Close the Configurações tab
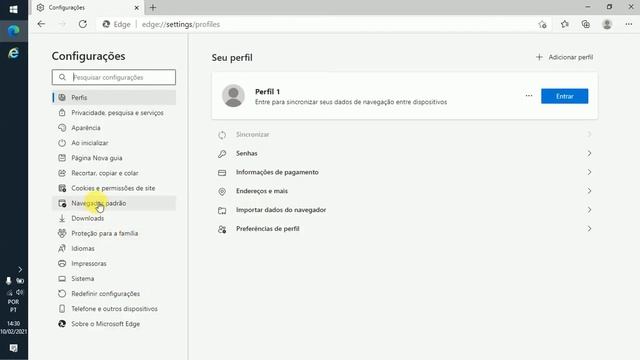The image size is (640, 360). (x=137, y=7)
